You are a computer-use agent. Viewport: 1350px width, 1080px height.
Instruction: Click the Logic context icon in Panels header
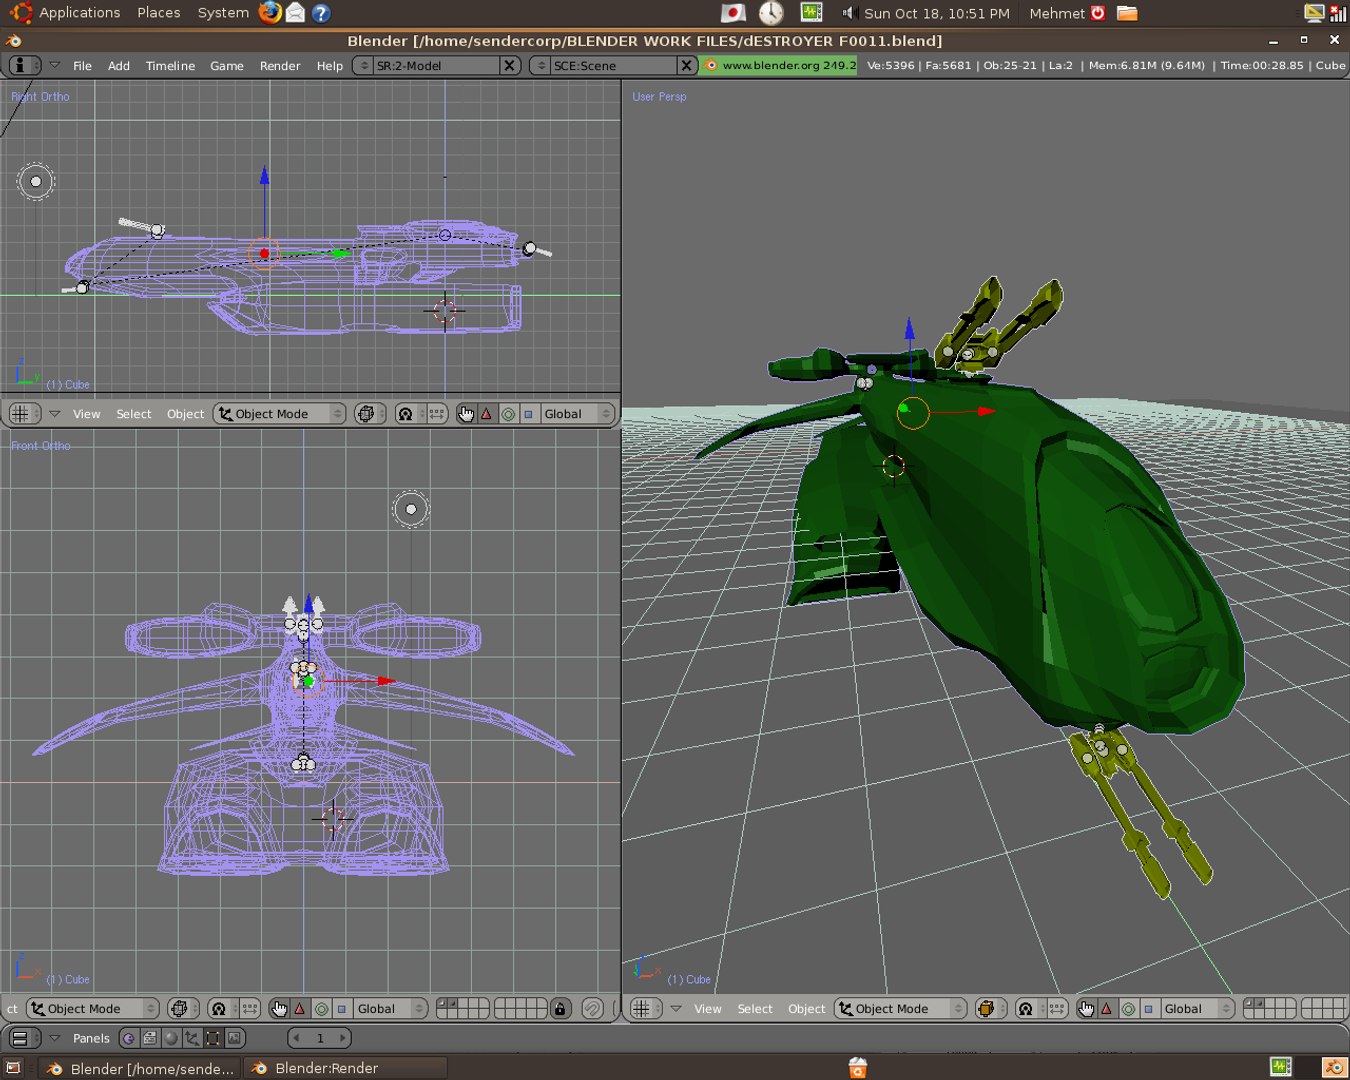tap(128, 1038)
